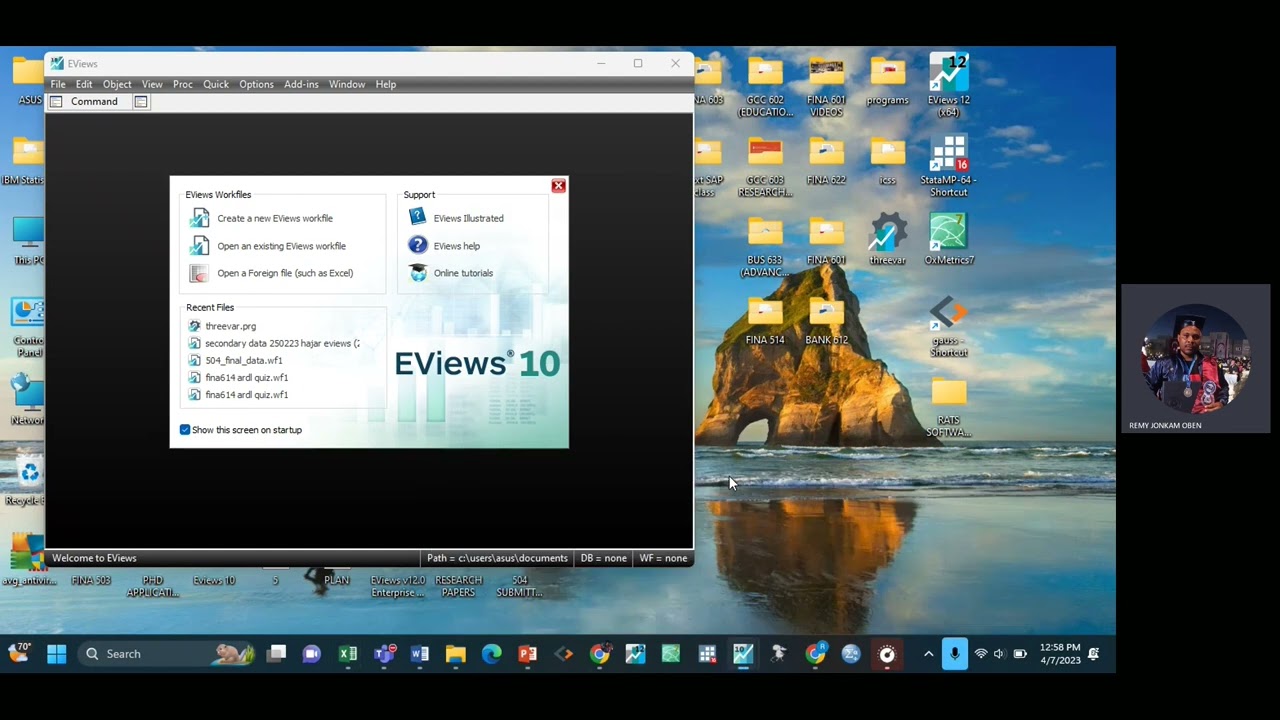The height and width of the screenshot is (720, 1280).
Task: Open the Window menu in EViews
Action: pyautogui.click(x=347, y=84)
